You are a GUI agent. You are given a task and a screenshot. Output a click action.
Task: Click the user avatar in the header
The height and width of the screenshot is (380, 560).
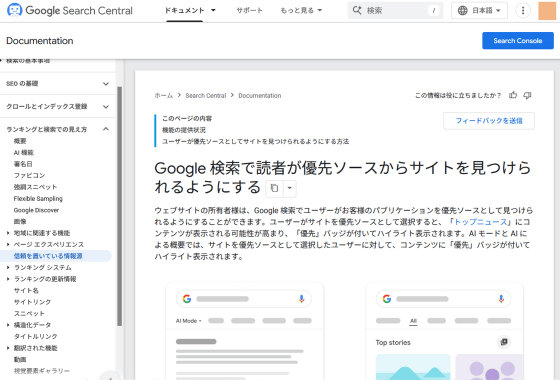click(x=547, y=10)
